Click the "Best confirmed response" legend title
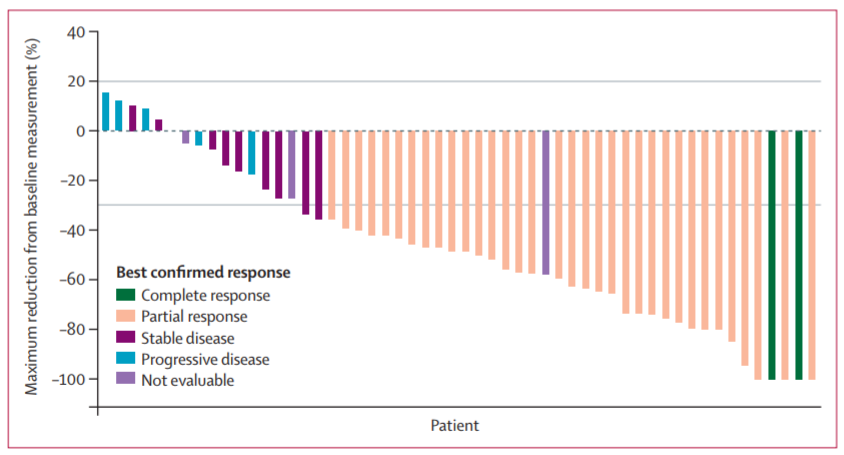The height and width of the screenshot is (455, 844). [203, 272]
